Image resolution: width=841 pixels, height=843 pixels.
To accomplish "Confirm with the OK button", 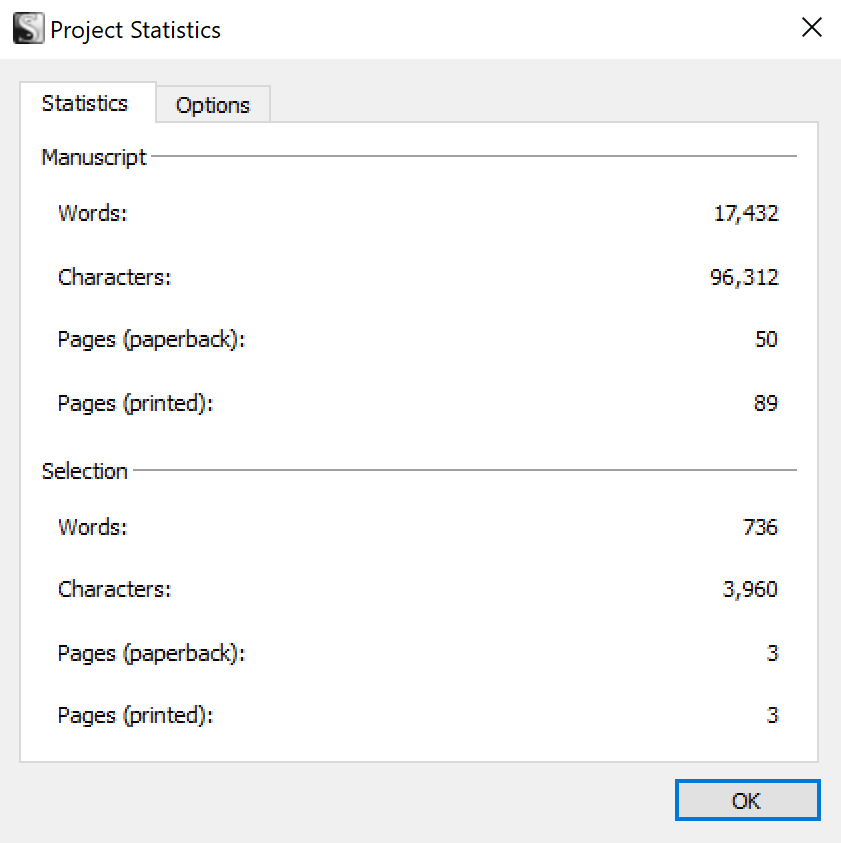I will click(x=747, y=800).
